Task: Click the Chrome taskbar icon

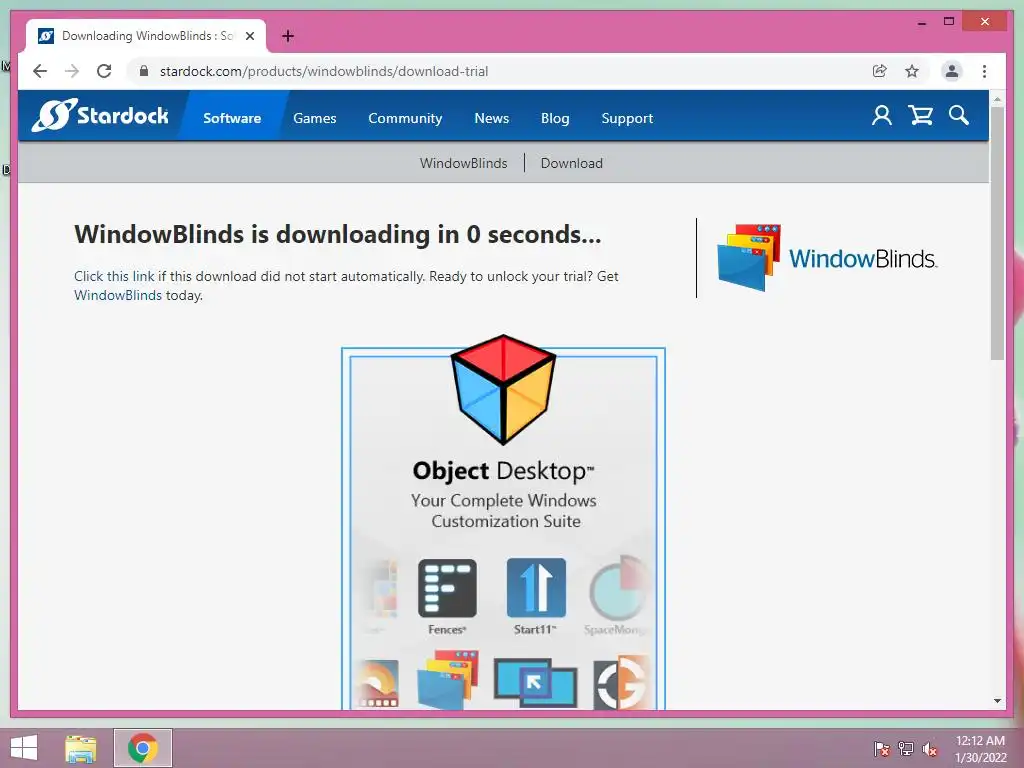Action: click(x=143, y=748)
